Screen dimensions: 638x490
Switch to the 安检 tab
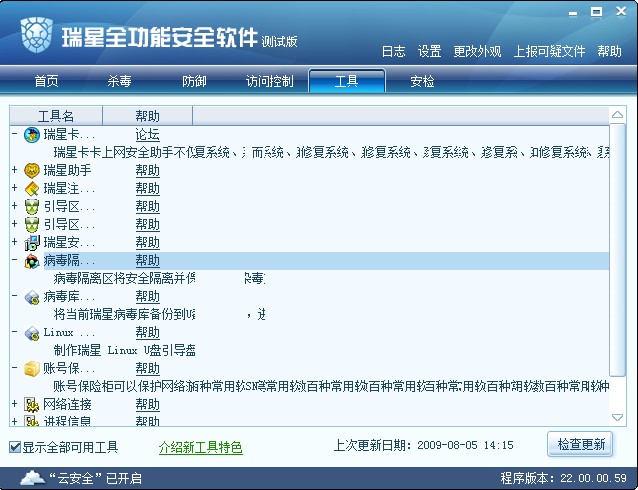tap(422, 81)
